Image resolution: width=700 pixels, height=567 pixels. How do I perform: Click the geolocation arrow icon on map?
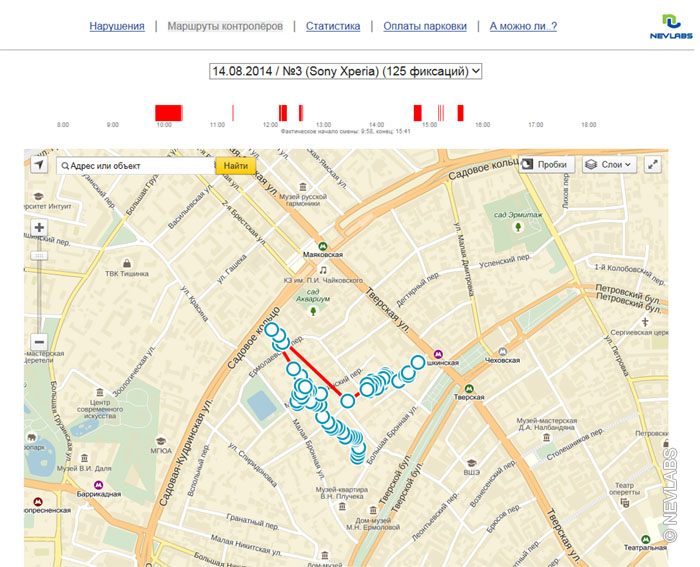[39, 165]
